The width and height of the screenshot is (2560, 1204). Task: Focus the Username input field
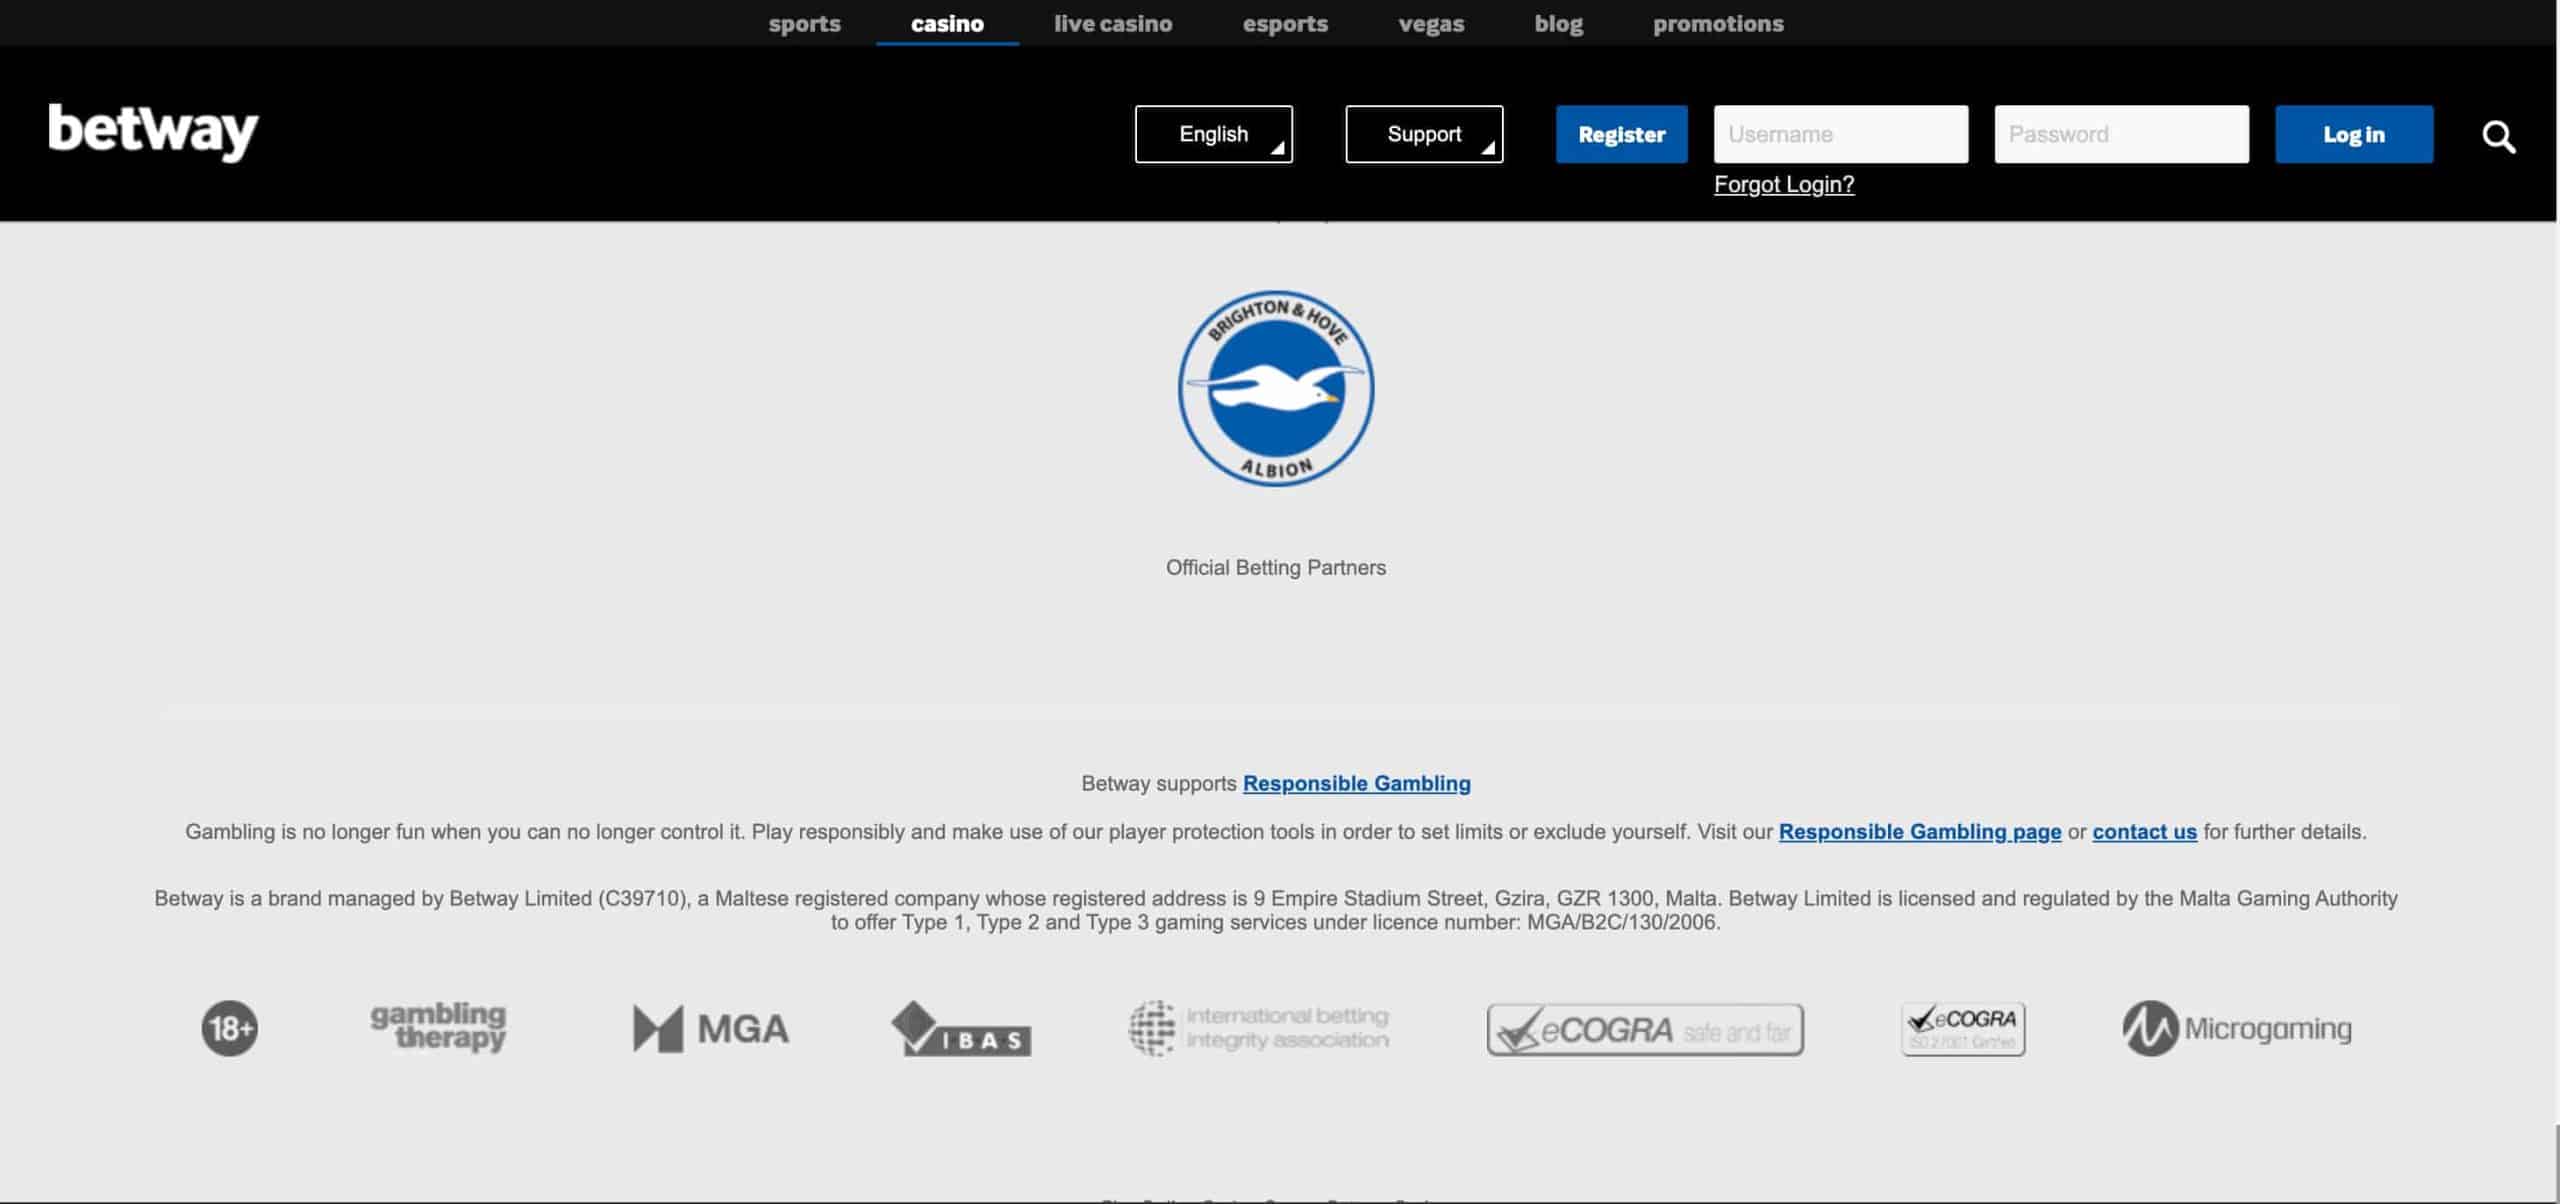tap(1841, 134)
